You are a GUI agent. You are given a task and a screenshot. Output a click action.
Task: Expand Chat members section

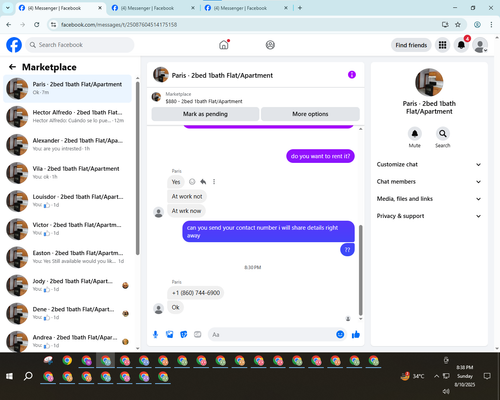(x=429, y=182)
